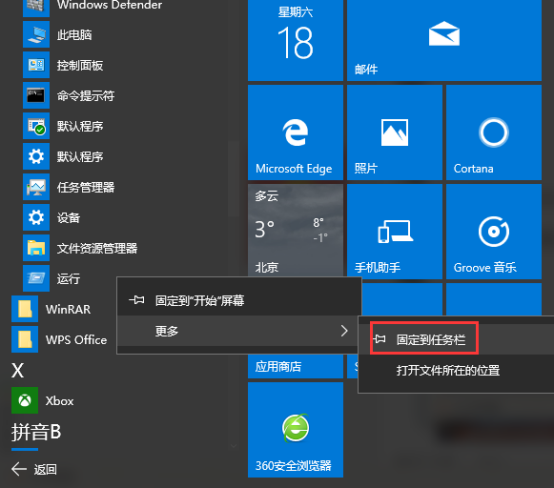554x488 pixels.
Task: Open the 邮件 mail tile
Action: pos(444,40)
